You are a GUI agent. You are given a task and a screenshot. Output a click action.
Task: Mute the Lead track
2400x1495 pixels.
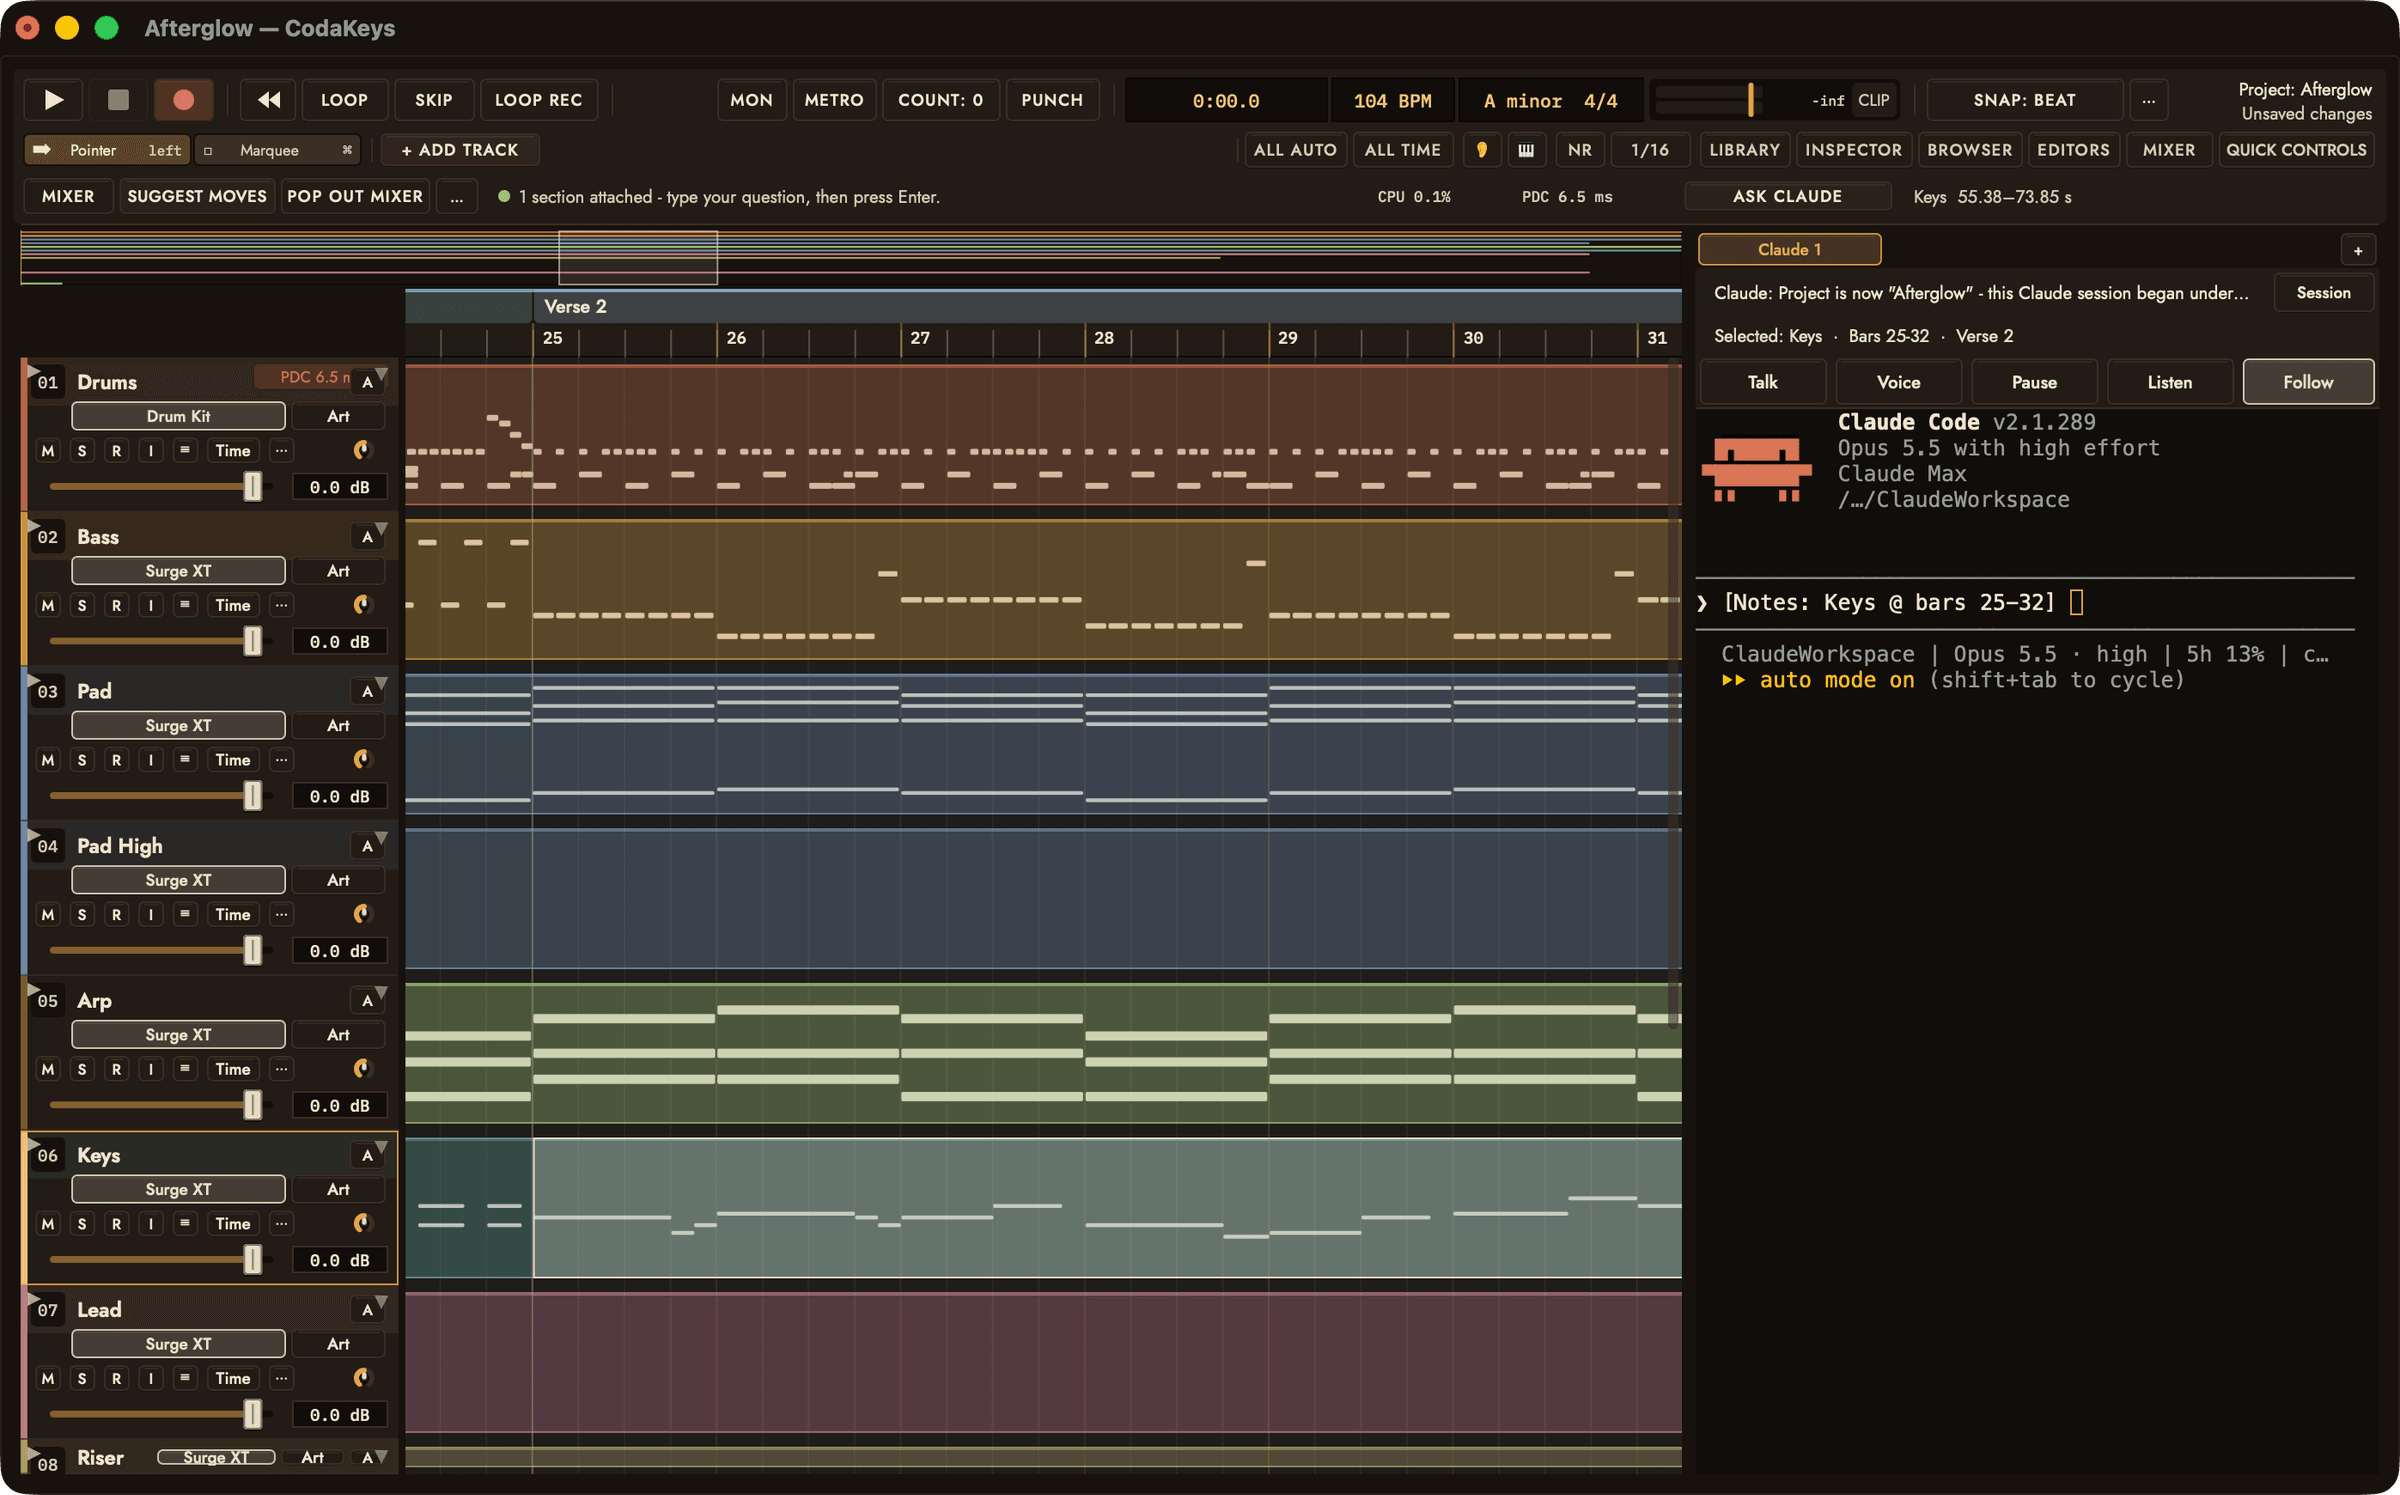(x=48, y=1378)
